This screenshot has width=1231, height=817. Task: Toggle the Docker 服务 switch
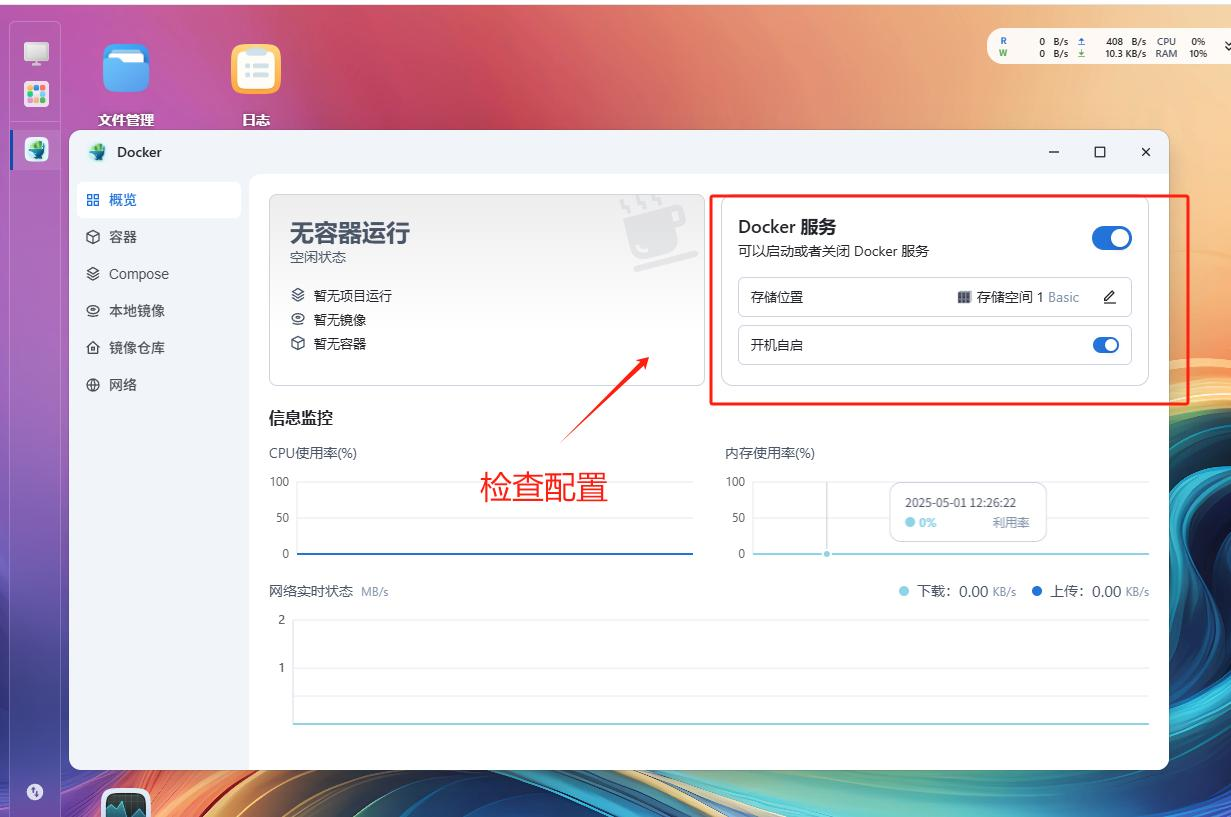[x=1111, y=238]
